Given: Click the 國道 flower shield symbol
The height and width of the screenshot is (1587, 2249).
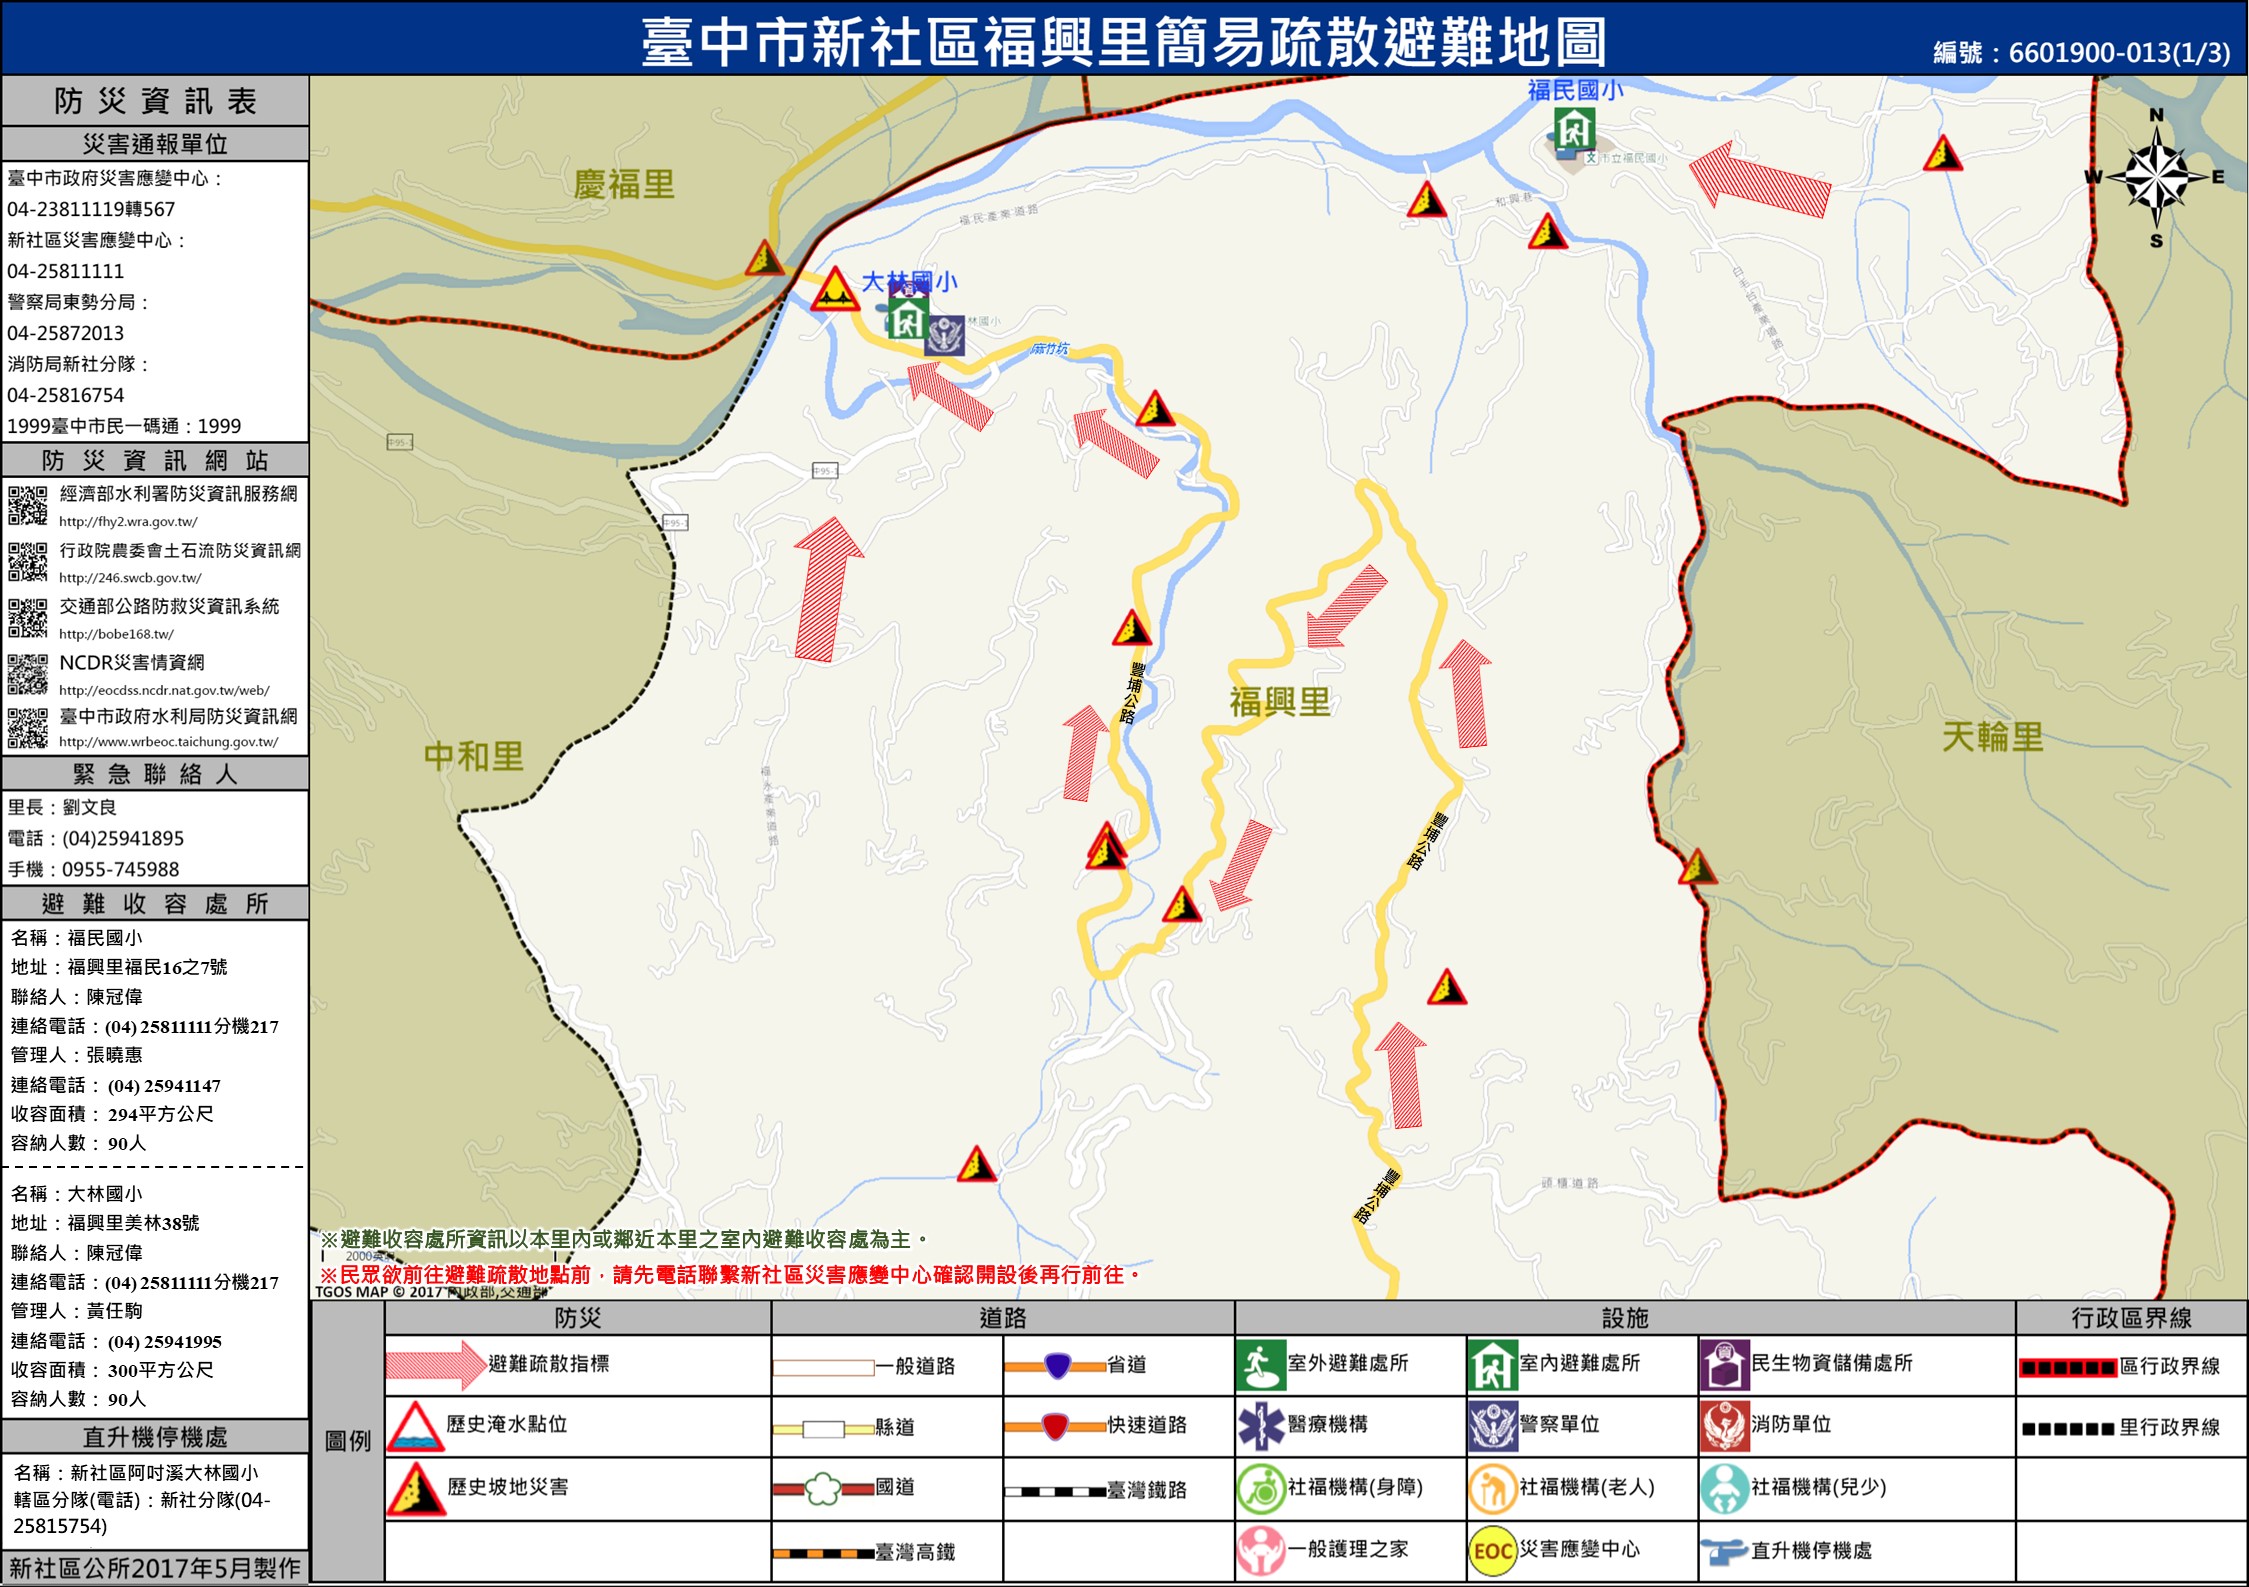Looking at the screenshot, I should (x=823, y=1489).
